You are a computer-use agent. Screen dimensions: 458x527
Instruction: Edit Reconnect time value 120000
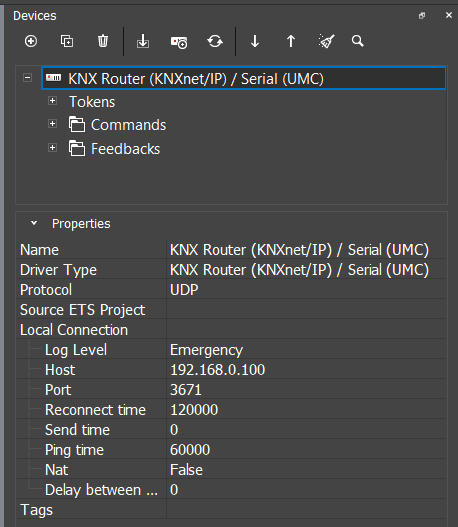(306, 410)
